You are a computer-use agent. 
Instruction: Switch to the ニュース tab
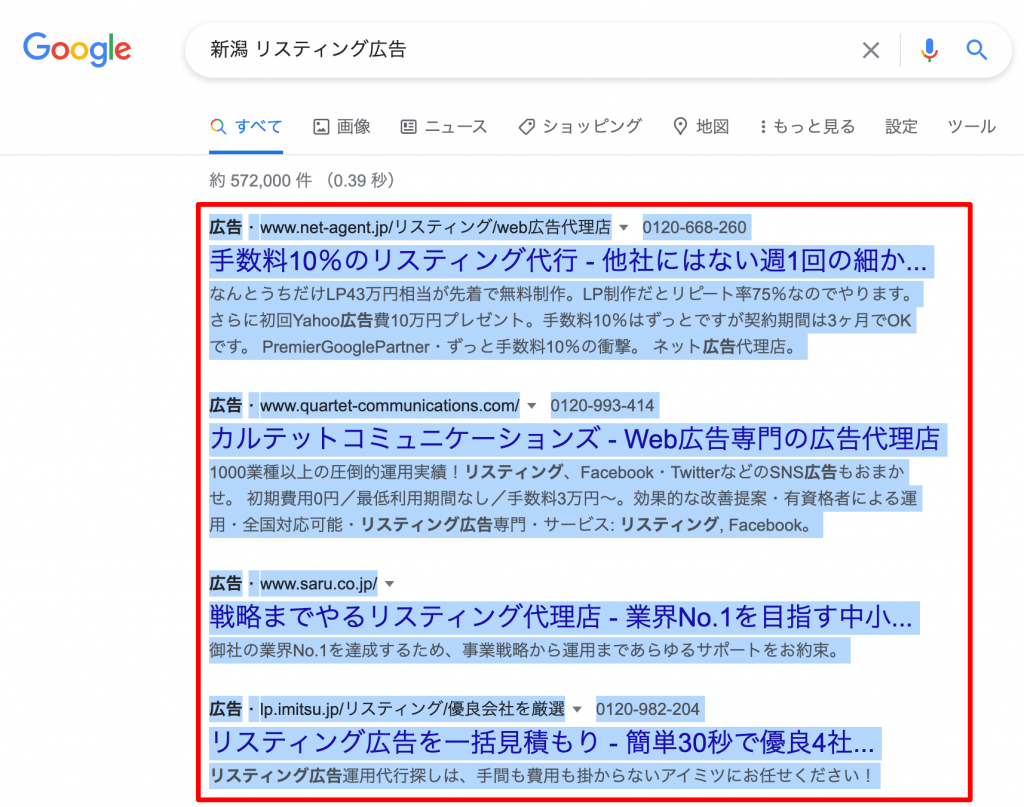coord(444,126)
